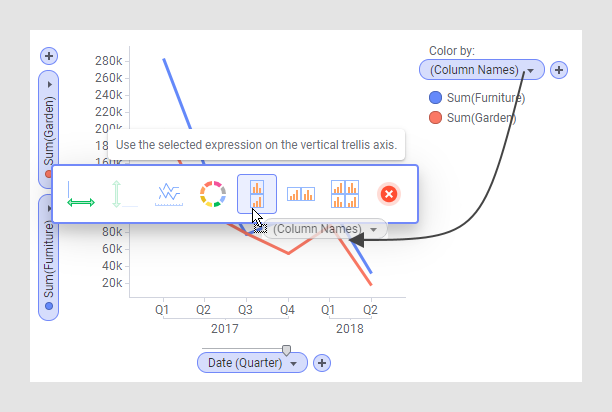Add another Color by column with plus

point(559,70)
